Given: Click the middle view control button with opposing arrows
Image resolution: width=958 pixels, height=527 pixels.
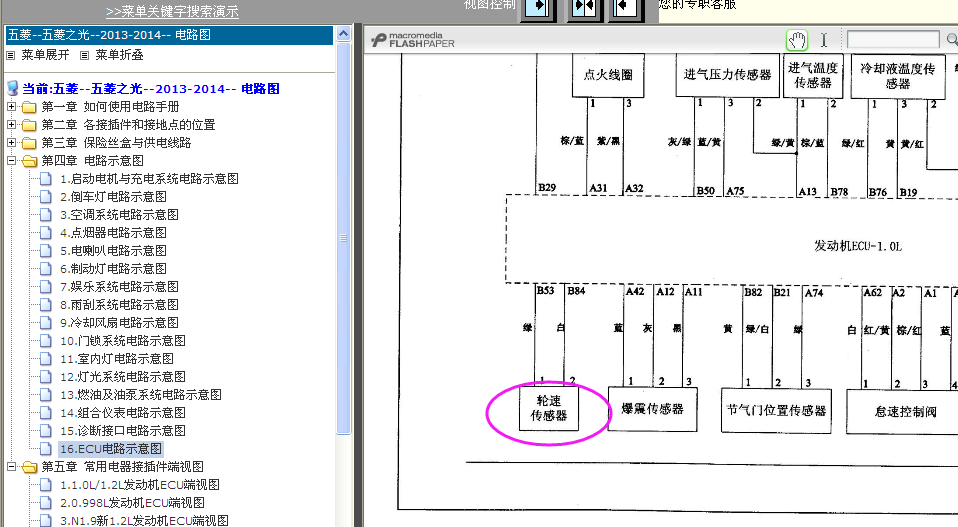Looking at the screenshot, I should tap(583, 9).
